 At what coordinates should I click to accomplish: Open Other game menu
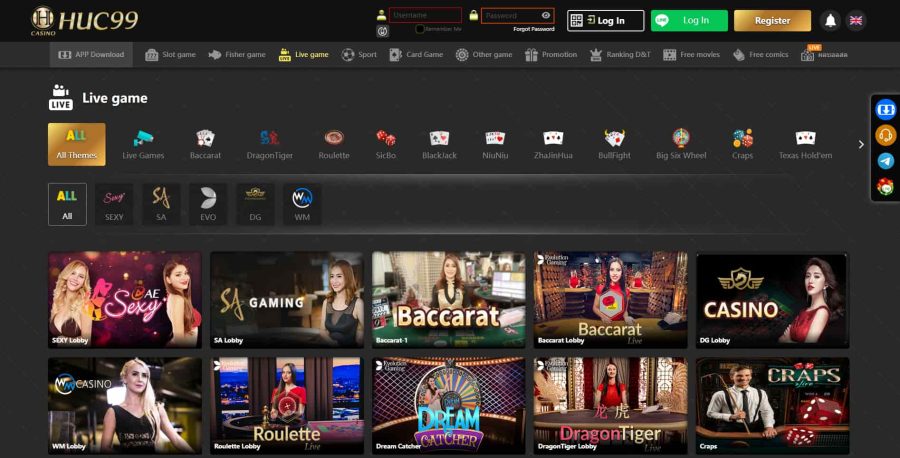point(484,55)
